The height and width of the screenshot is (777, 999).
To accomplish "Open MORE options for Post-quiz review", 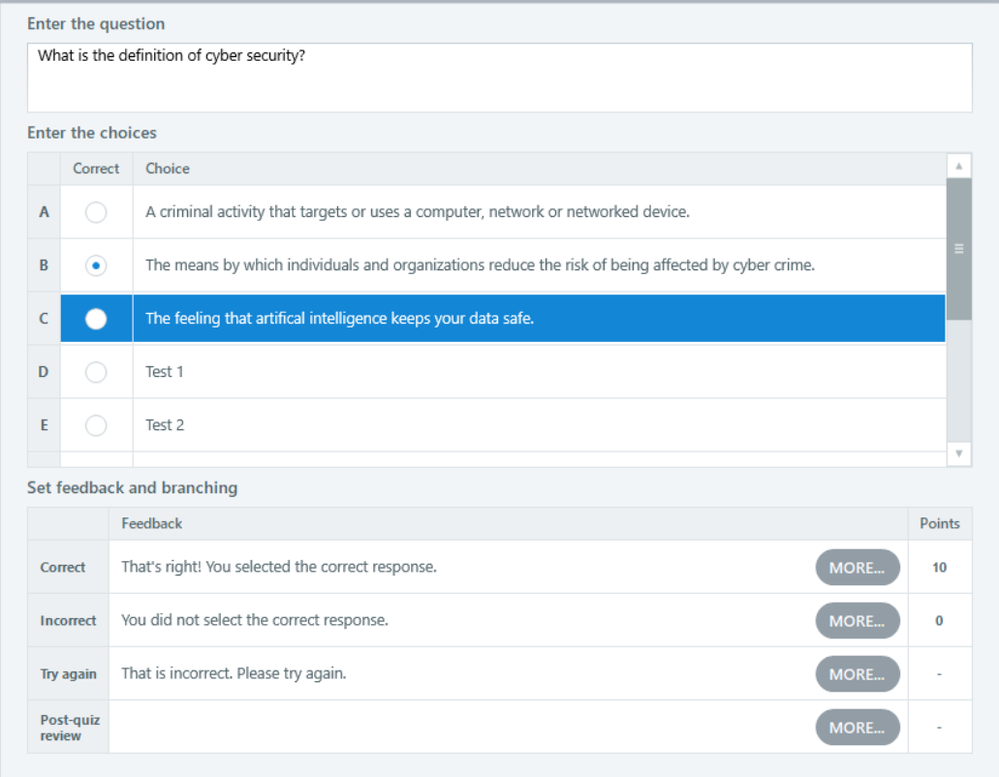I will [857, 727].
